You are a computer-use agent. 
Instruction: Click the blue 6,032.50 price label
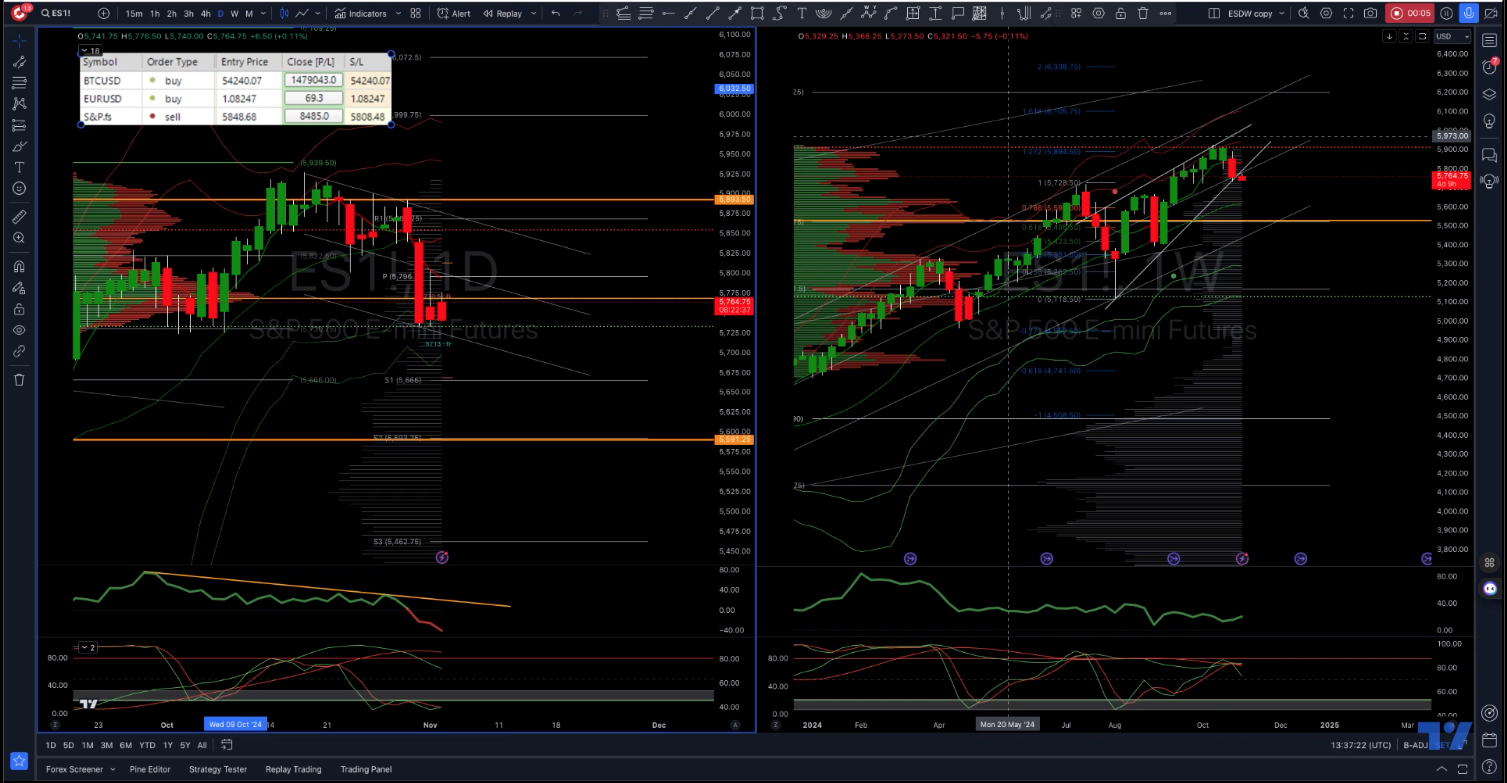734,89
